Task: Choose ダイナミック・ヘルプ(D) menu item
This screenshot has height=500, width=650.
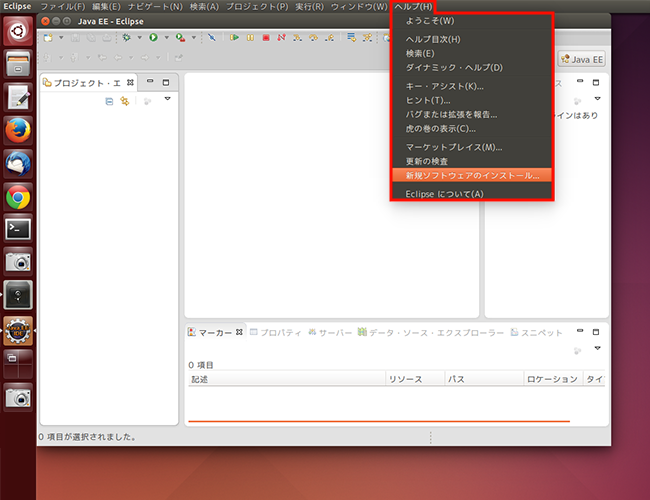Action: click(472, 68)
